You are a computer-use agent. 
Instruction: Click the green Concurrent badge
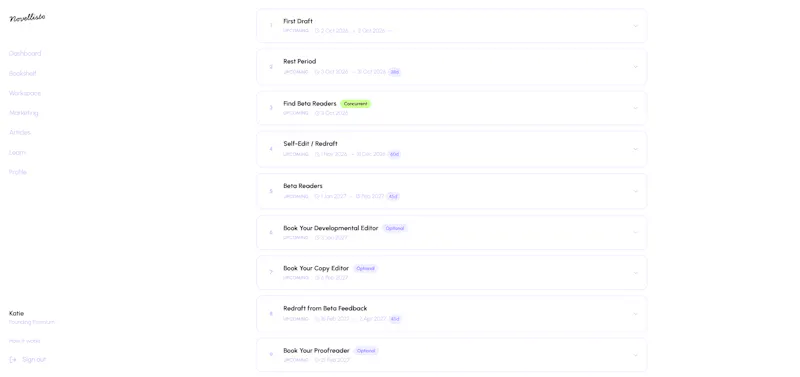(x=355, y=104)
